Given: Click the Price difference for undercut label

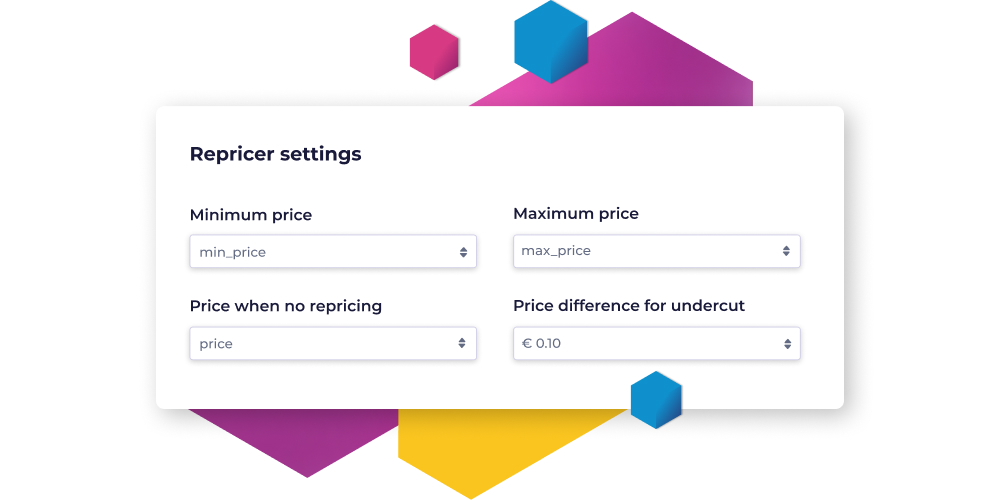Looking at the screenshot, I should click(x=629, y=305).
